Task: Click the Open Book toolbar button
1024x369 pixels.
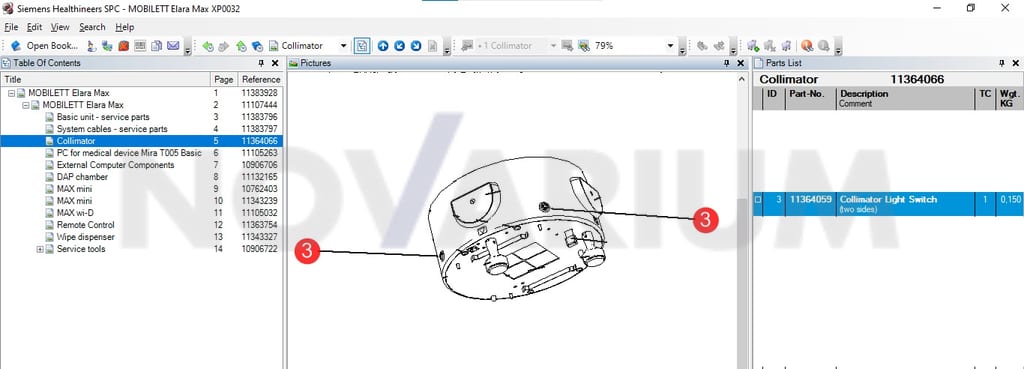Action: coord(45,46)
